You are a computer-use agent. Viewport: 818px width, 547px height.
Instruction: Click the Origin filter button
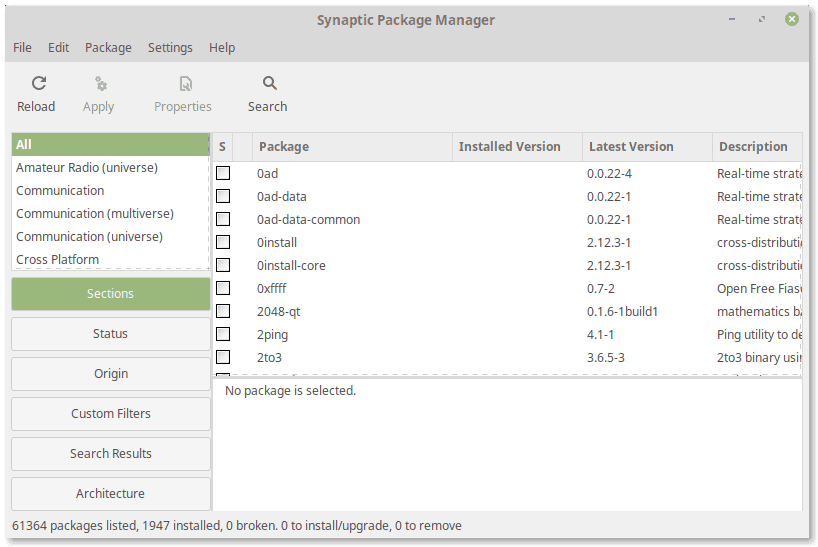(111, 374)
